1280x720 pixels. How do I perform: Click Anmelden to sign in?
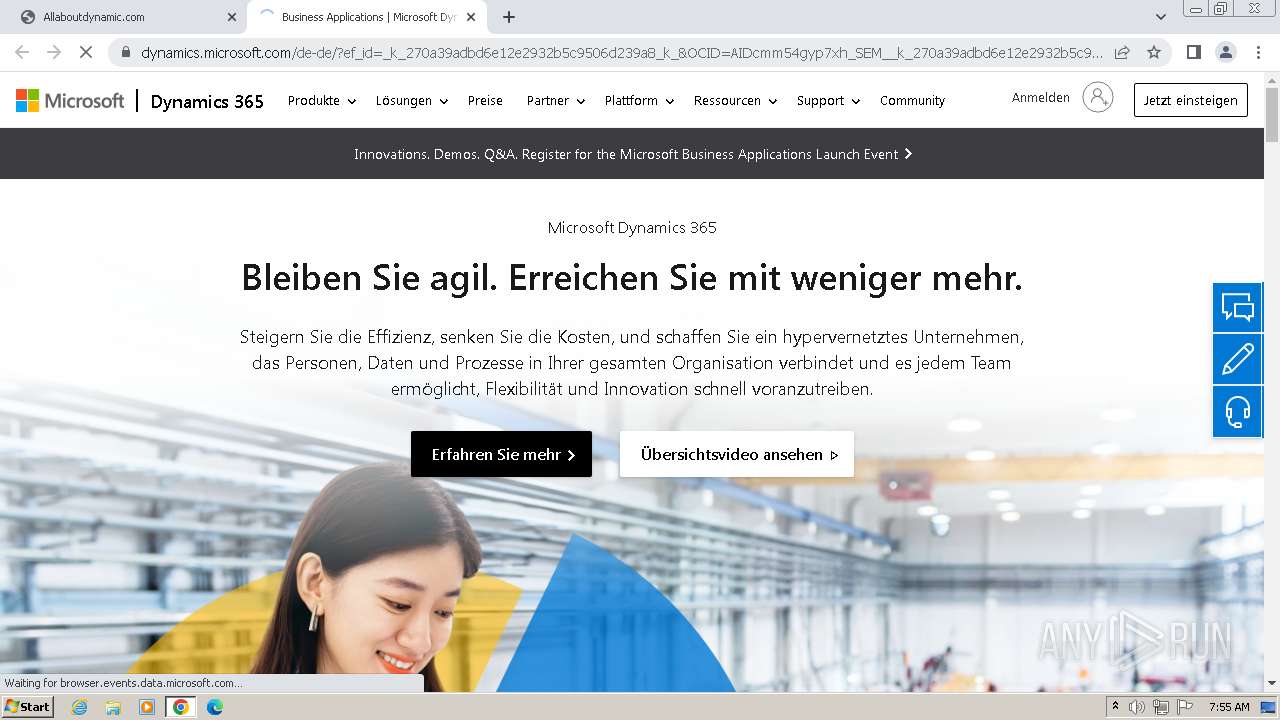click(x=1040, y=98)
